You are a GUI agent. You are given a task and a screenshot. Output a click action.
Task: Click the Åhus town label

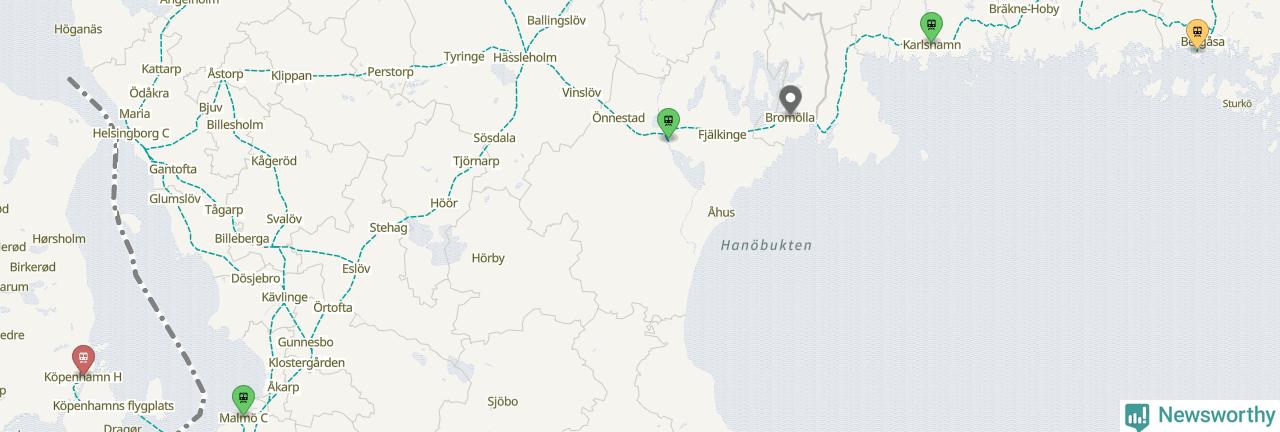[x=721, y=212]
